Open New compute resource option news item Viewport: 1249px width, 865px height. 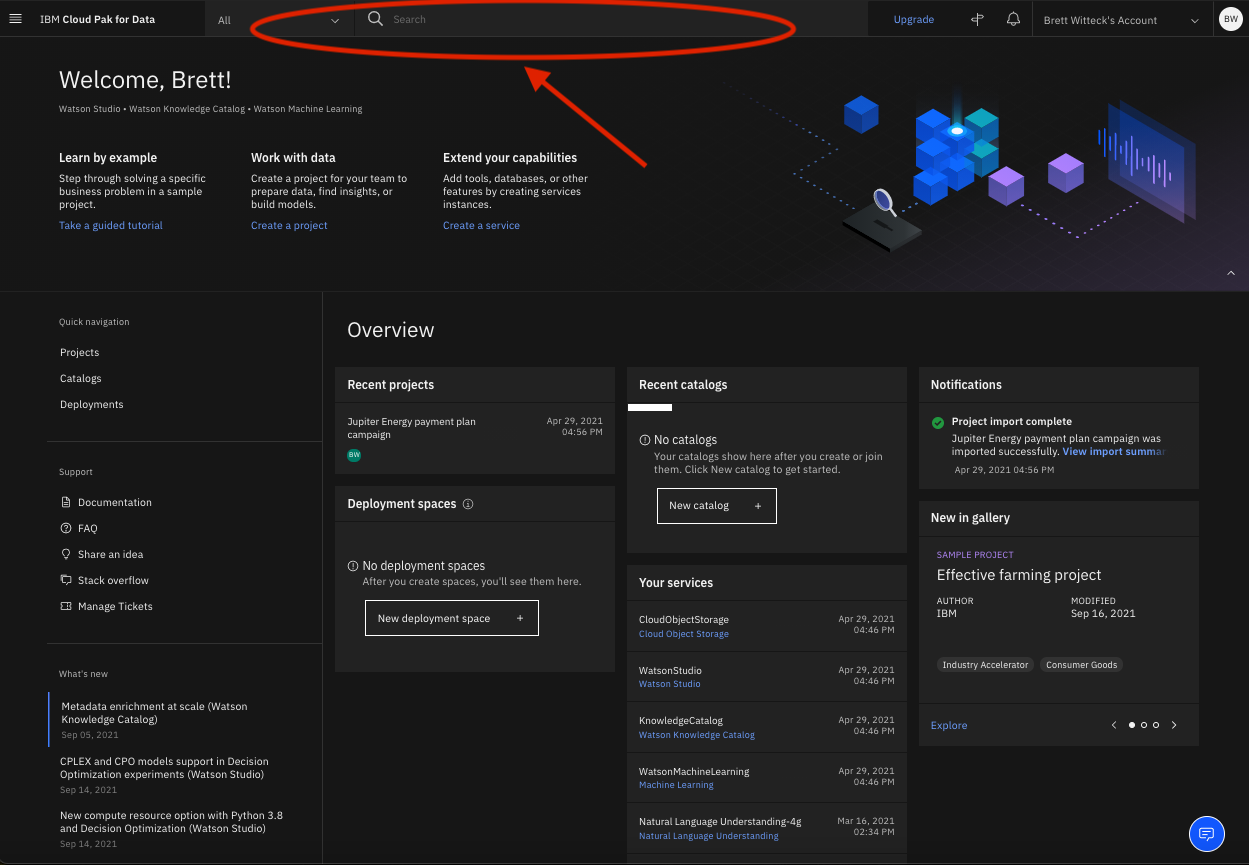(x=171, y=822)
